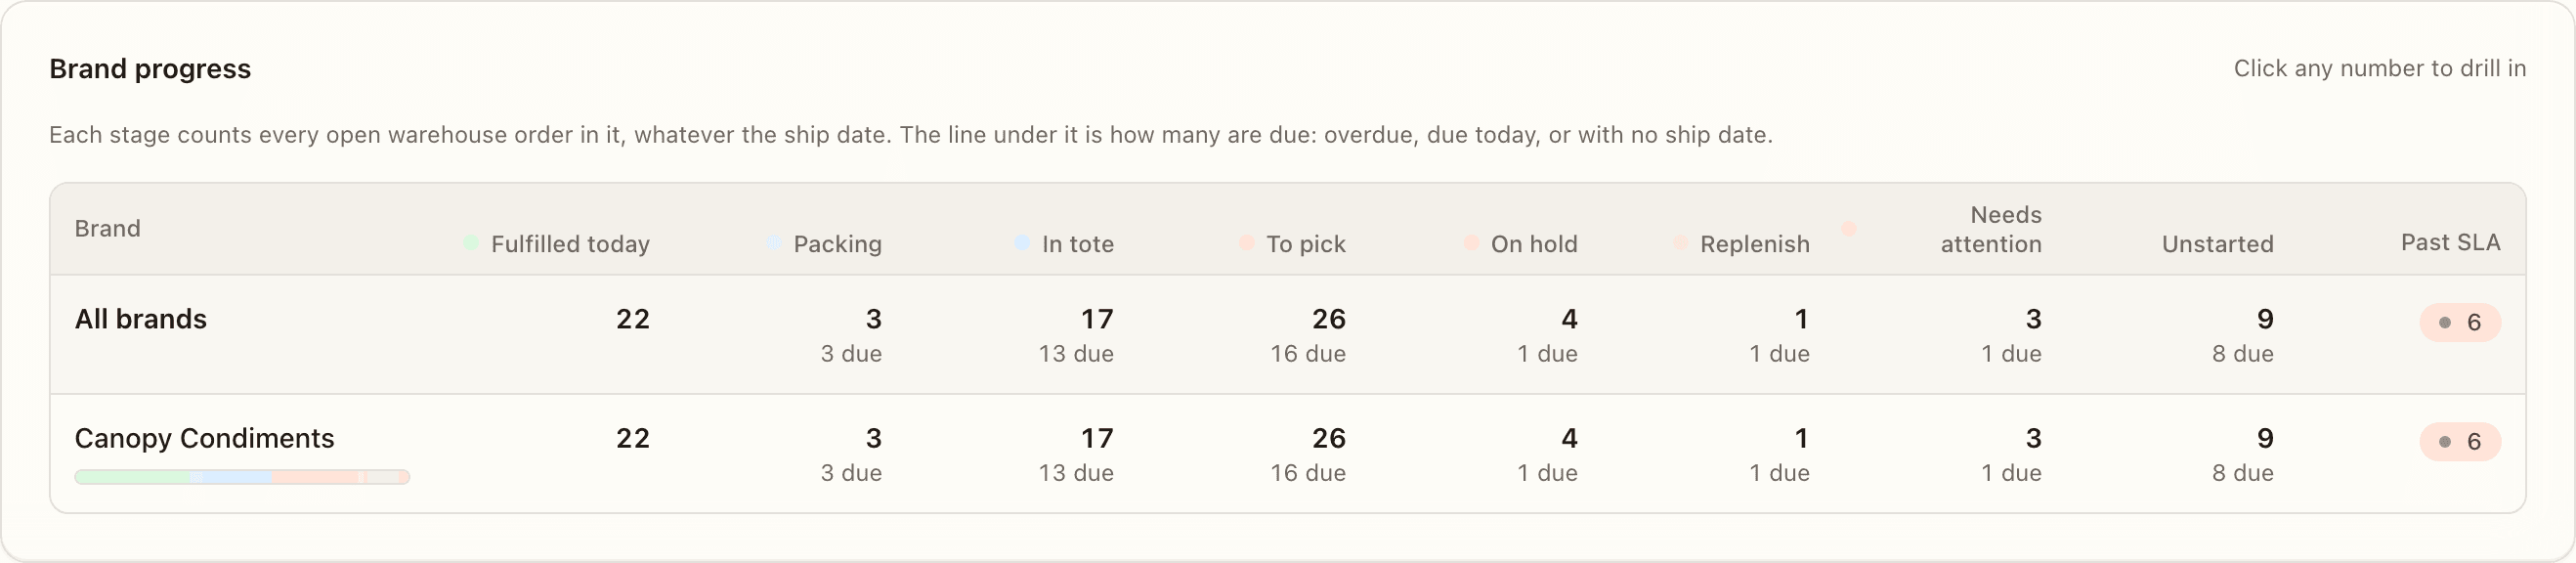Drill into All brands Packing 3
2576x563 pixels.
tap(873, 319)
